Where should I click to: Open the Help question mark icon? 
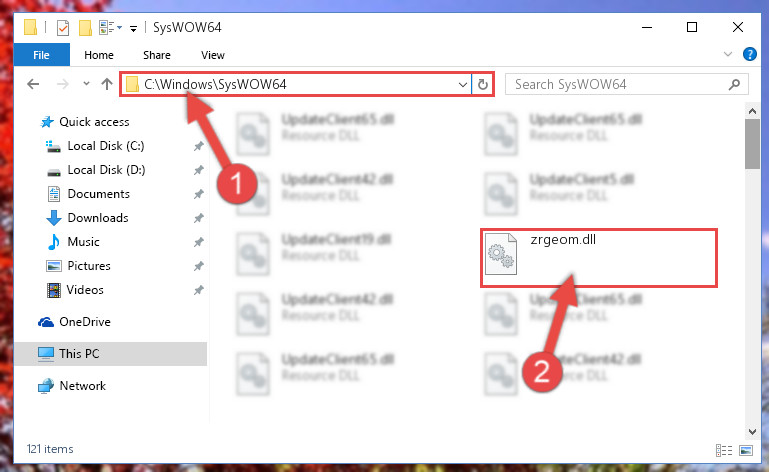click(x=749, y=54)
